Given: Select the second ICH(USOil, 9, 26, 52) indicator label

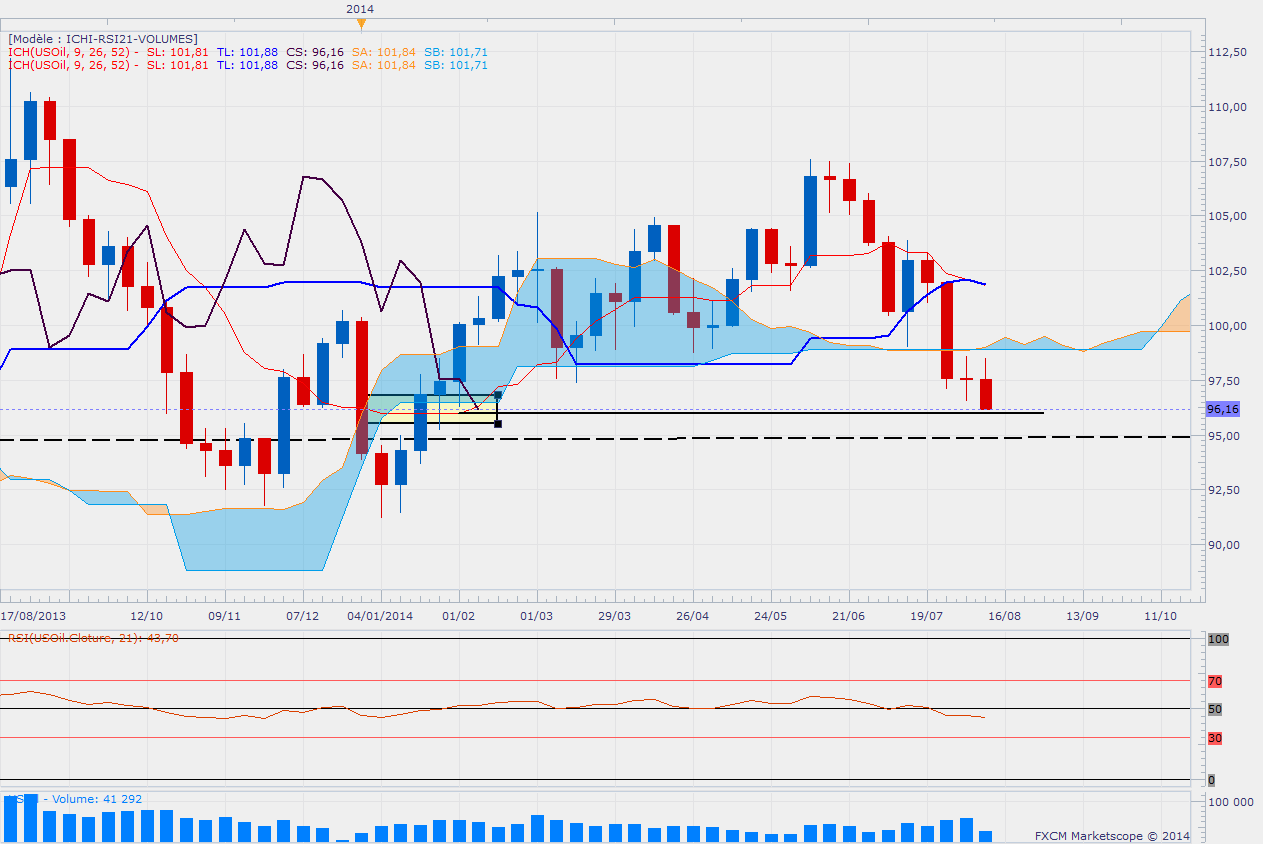Looking at the screenshot, I should [70, 65].
